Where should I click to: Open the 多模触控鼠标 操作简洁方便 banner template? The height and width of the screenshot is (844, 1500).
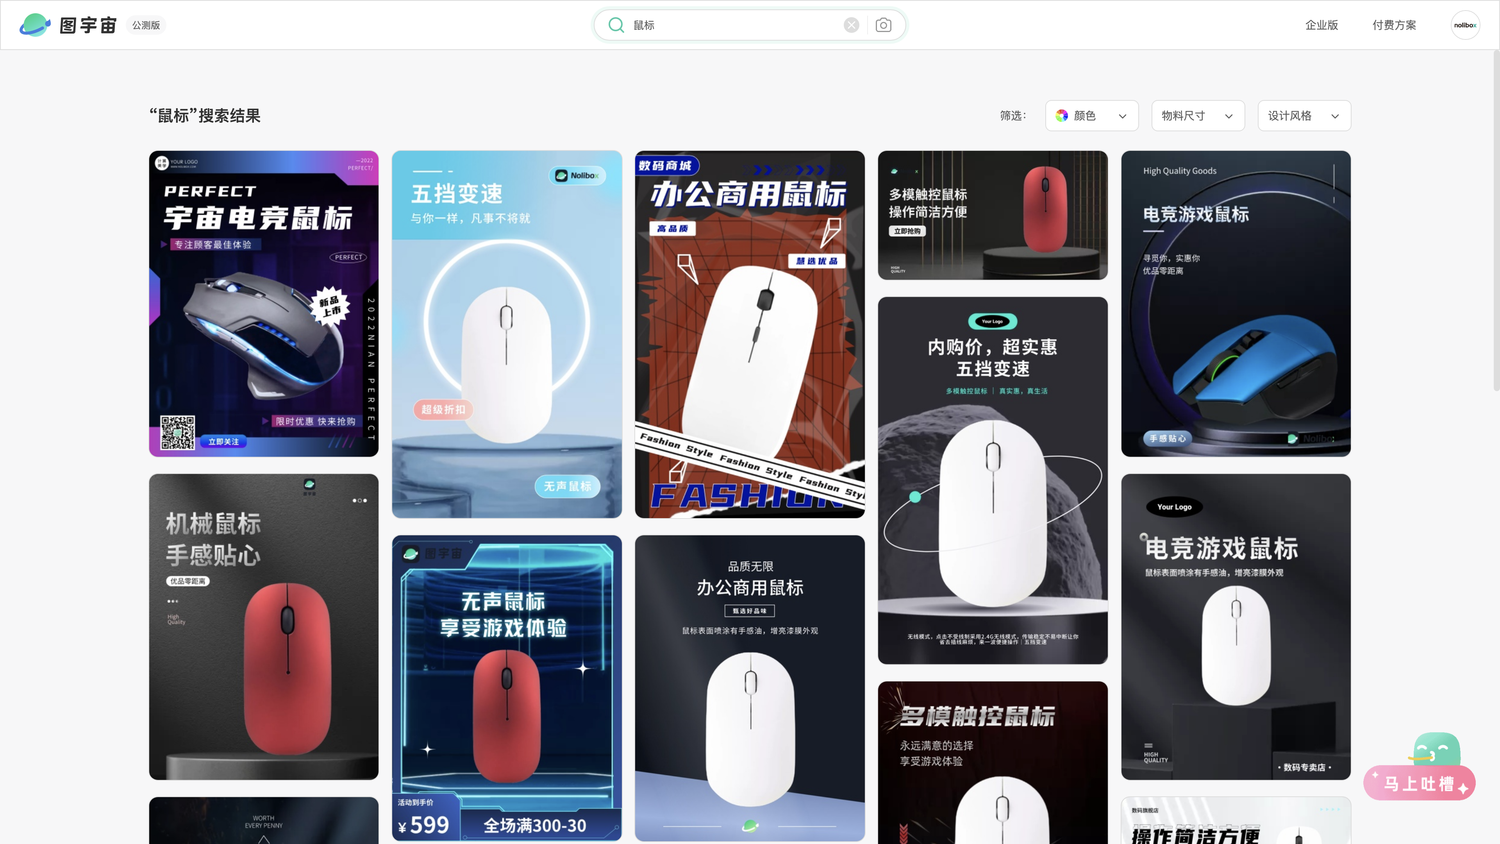tap(993, 215)
